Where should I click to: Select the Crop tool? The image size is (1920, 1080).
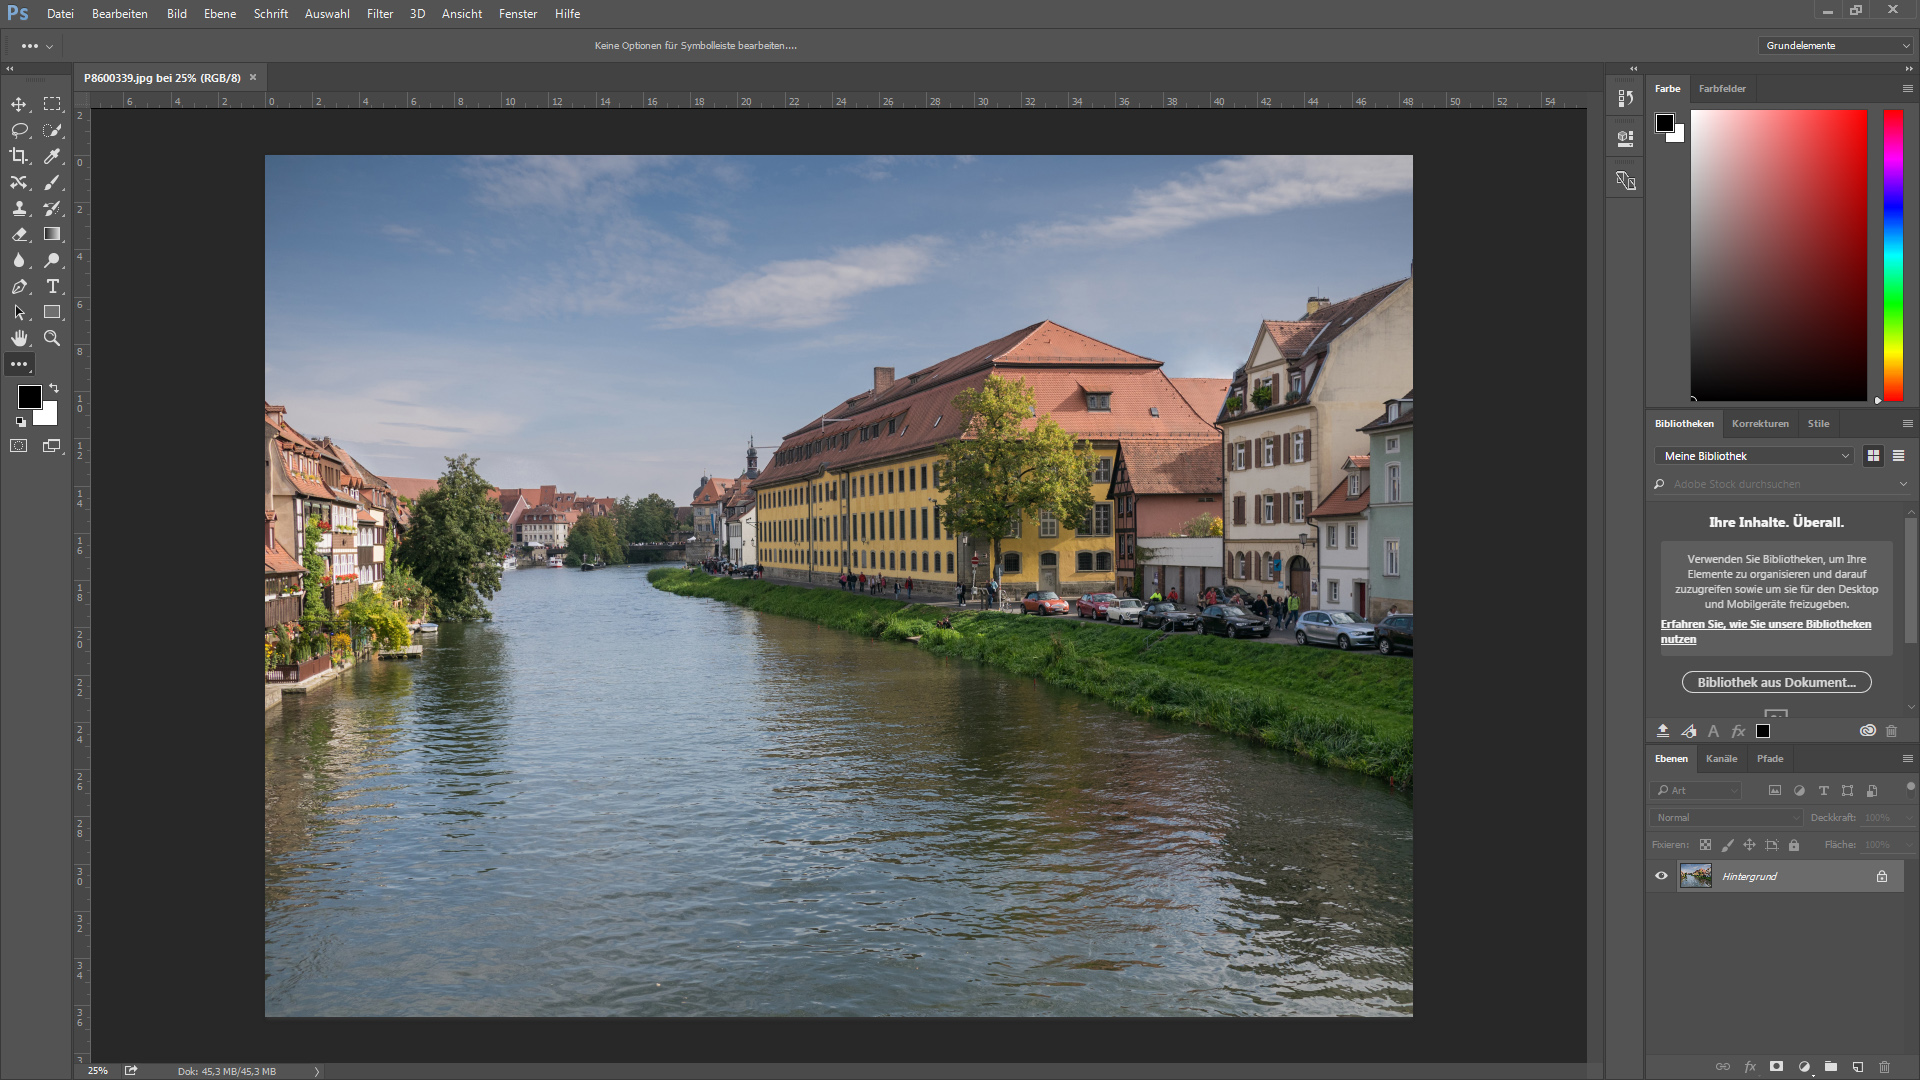[19, 156]
